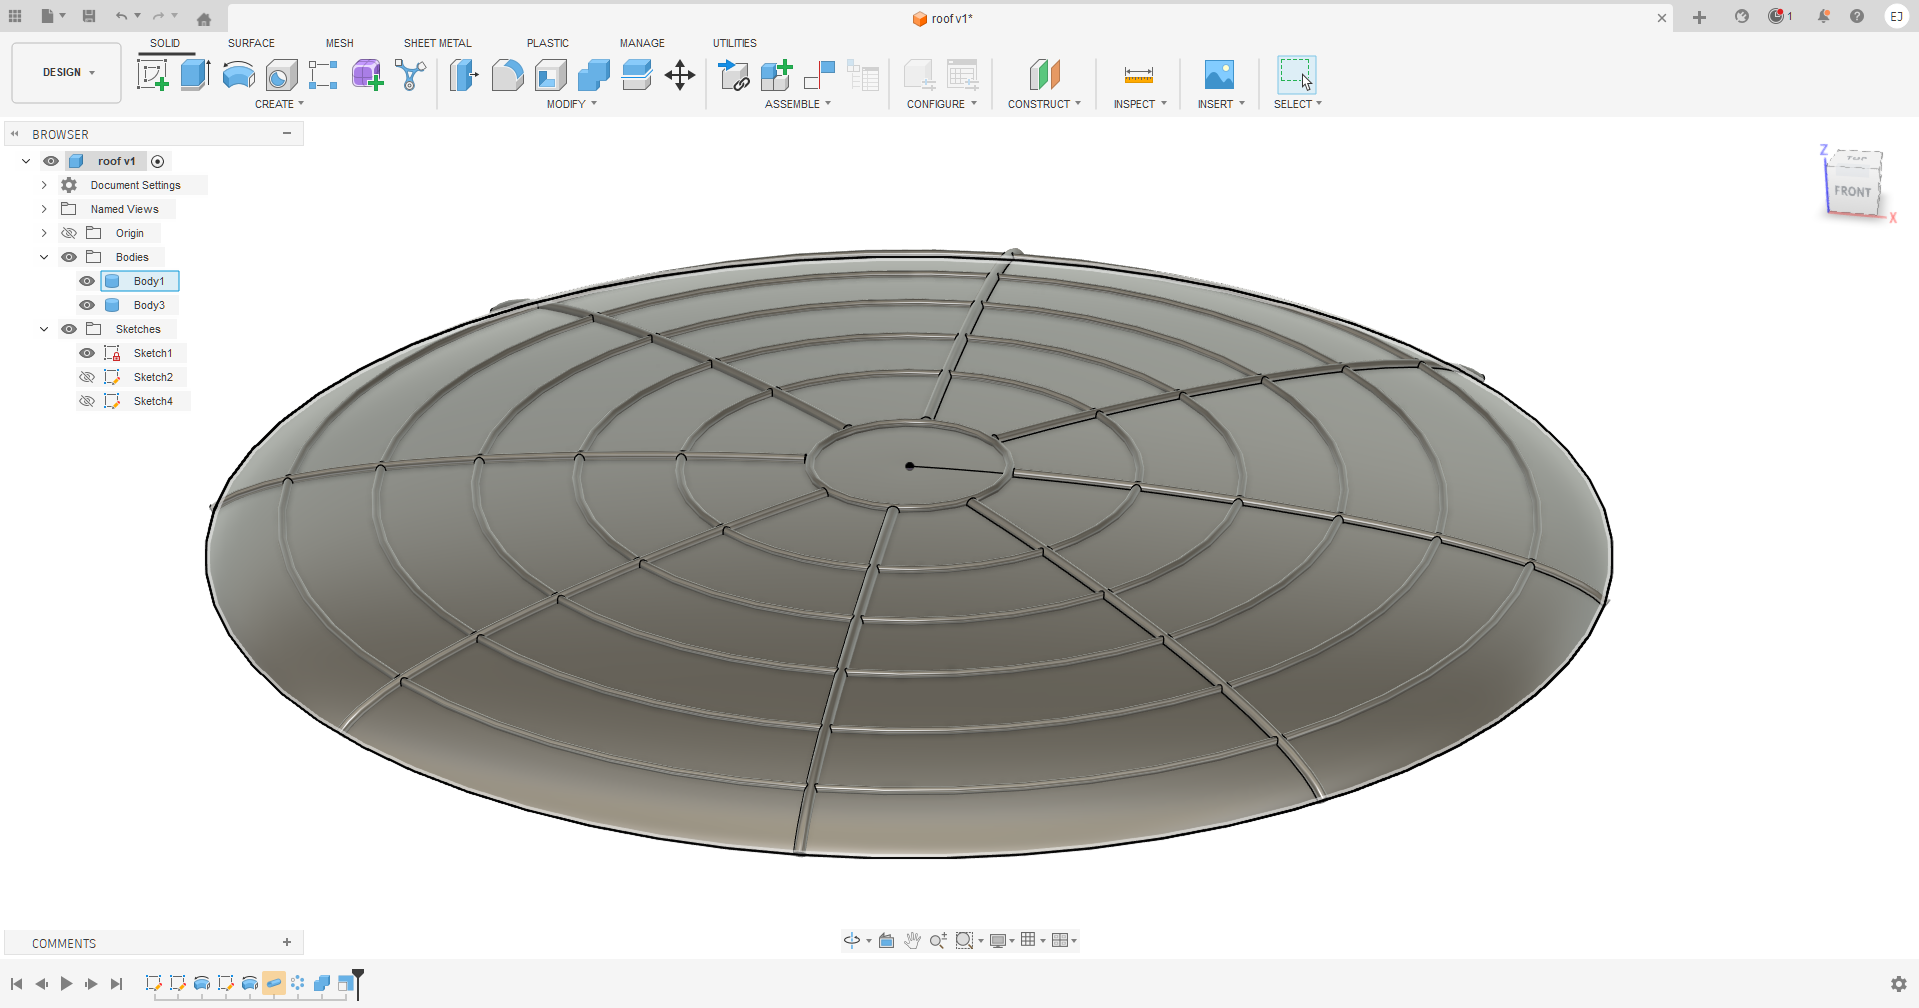This screenshot has height=1008, width=1919.
Task: Click the Measure tool icon
Action: point(1139,75)
